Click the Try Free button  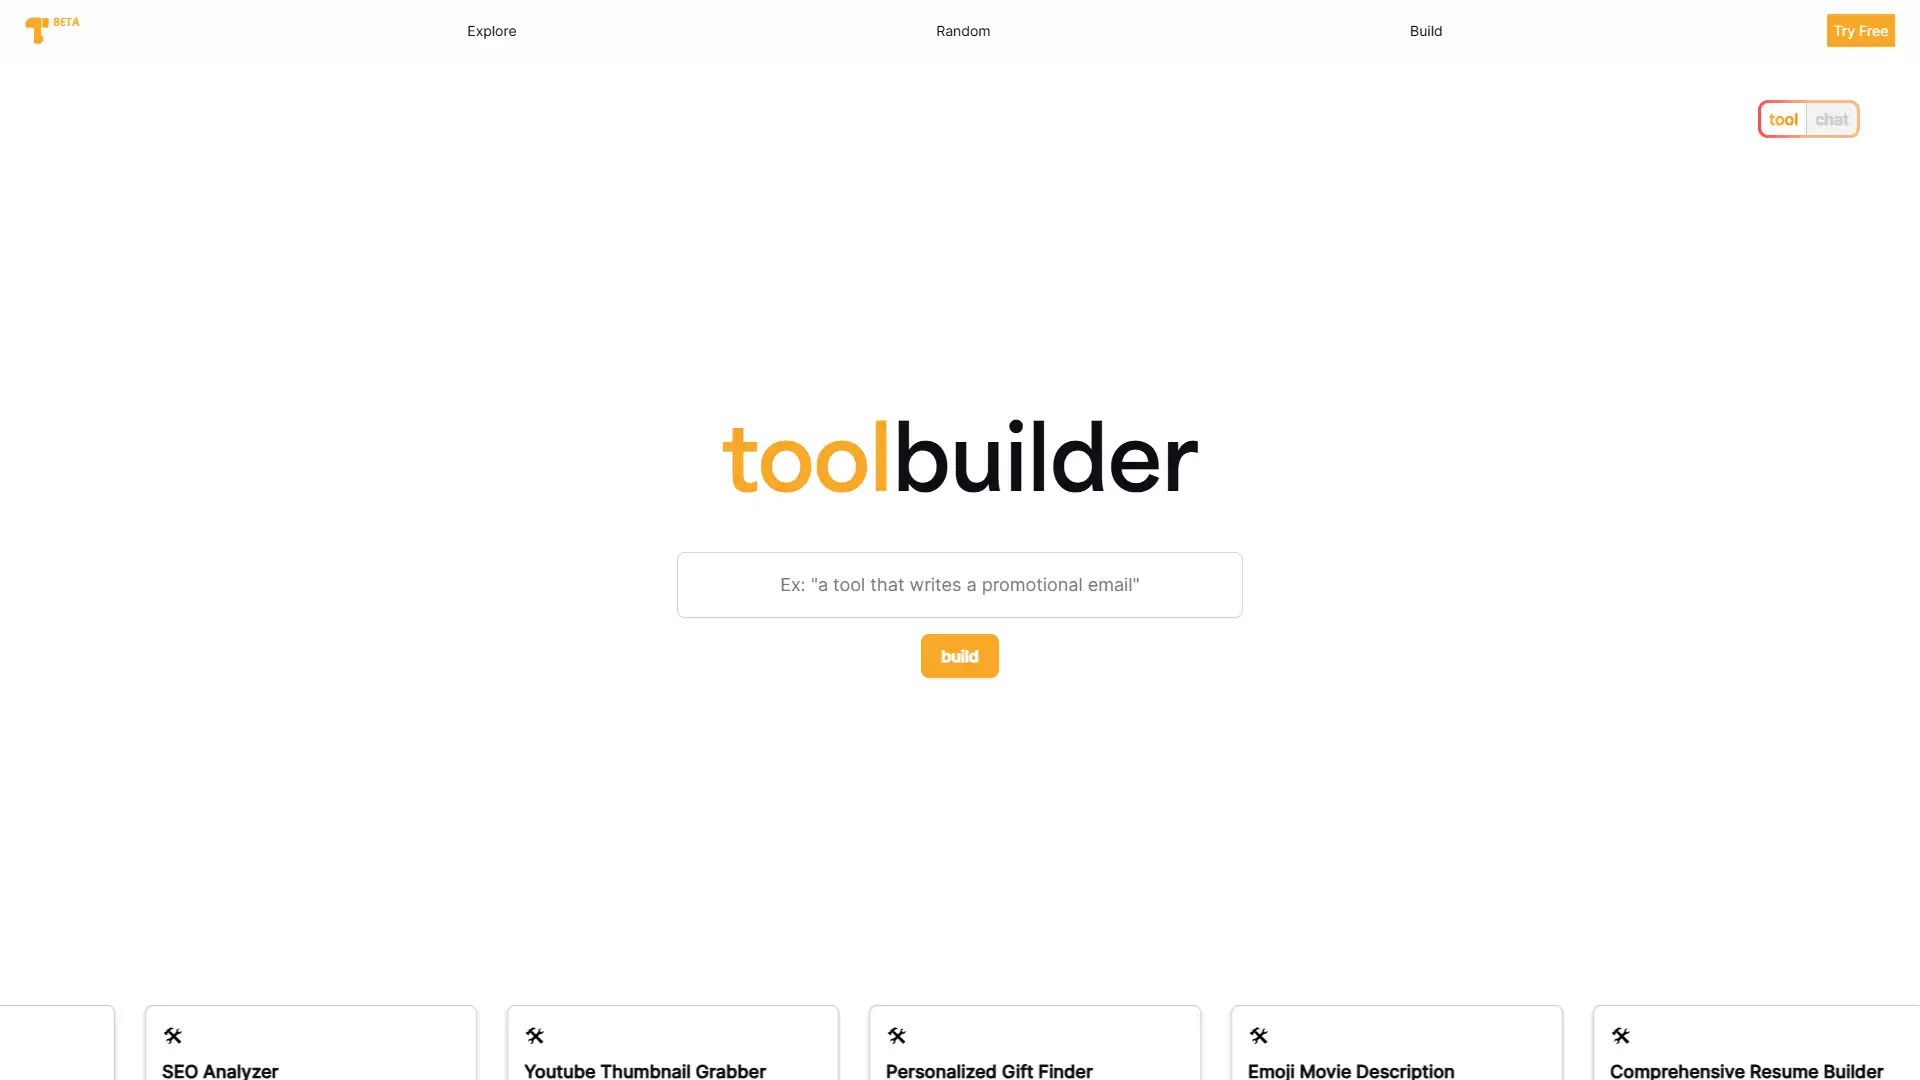pyautogui.click(x=1859, y=29)
